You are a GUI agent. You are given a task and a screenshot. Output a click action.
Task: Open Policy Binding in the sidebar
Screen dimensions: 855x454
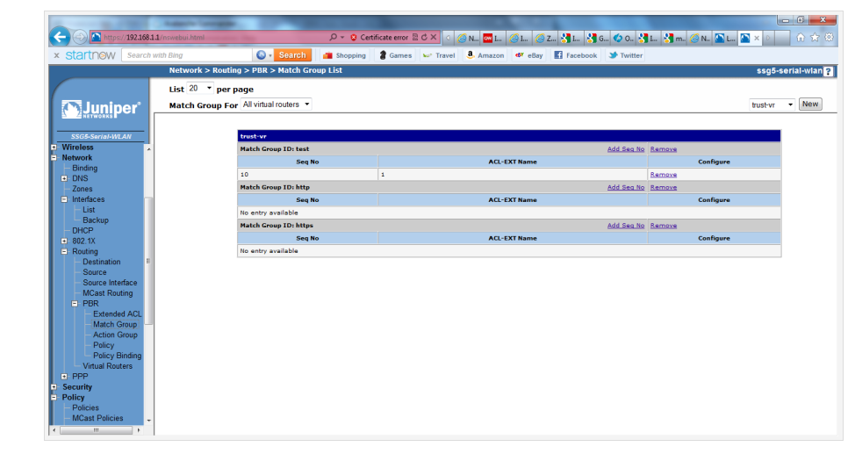[117, 356]
